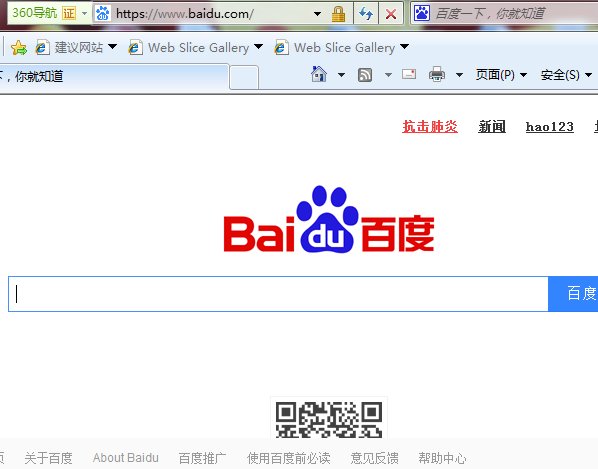The height and width of the screenshot is (469, 598).
Task: Expand second Web Slice Gallery dropdown arrow
Action: click(404, 47)
